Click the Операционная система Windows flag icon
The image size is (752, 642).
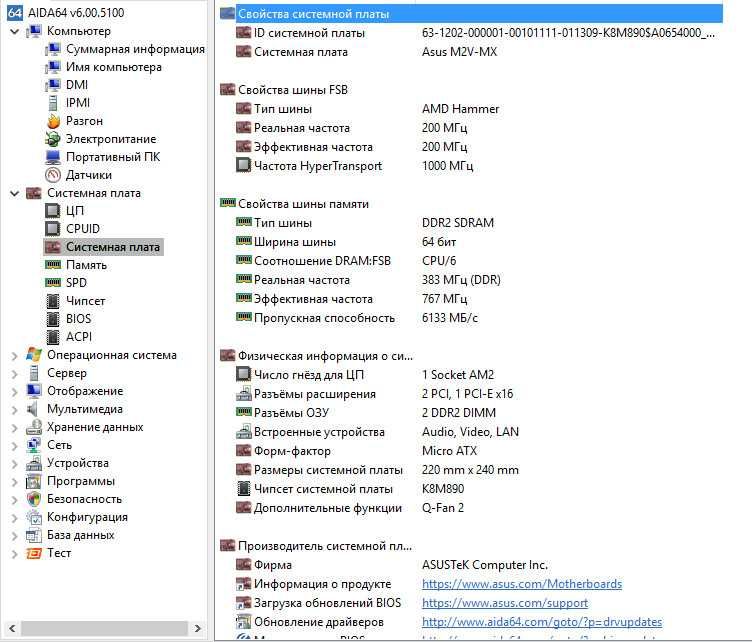coord(34,355)
